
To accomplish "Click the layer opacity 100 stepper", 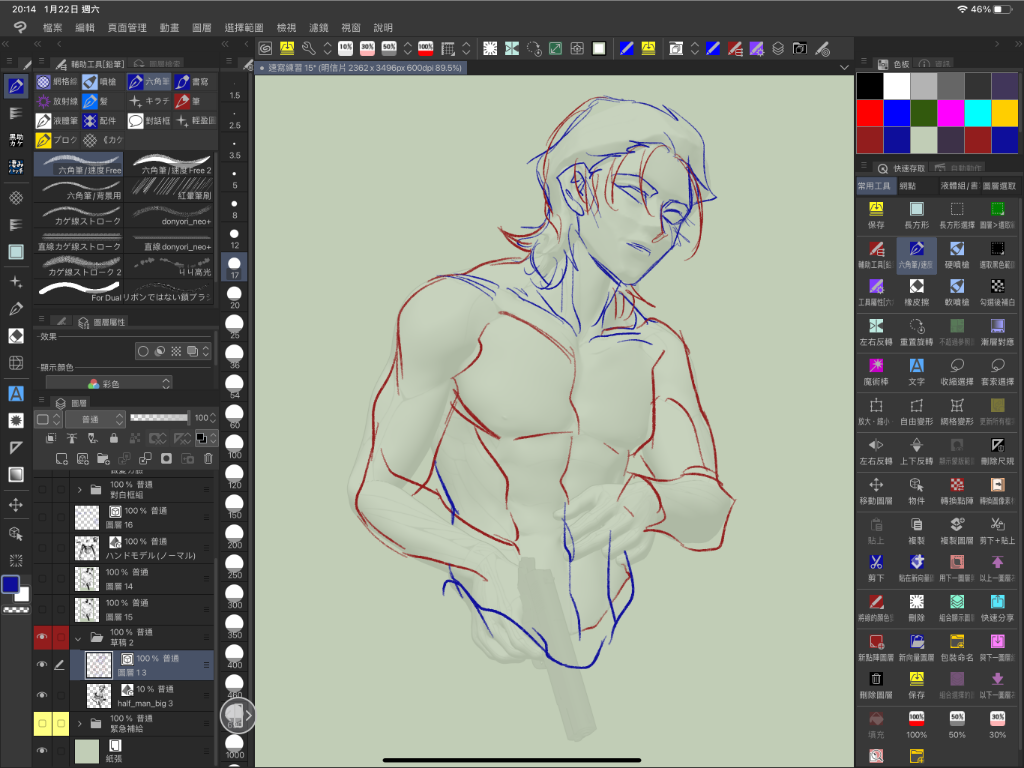I will pos(213,418).
